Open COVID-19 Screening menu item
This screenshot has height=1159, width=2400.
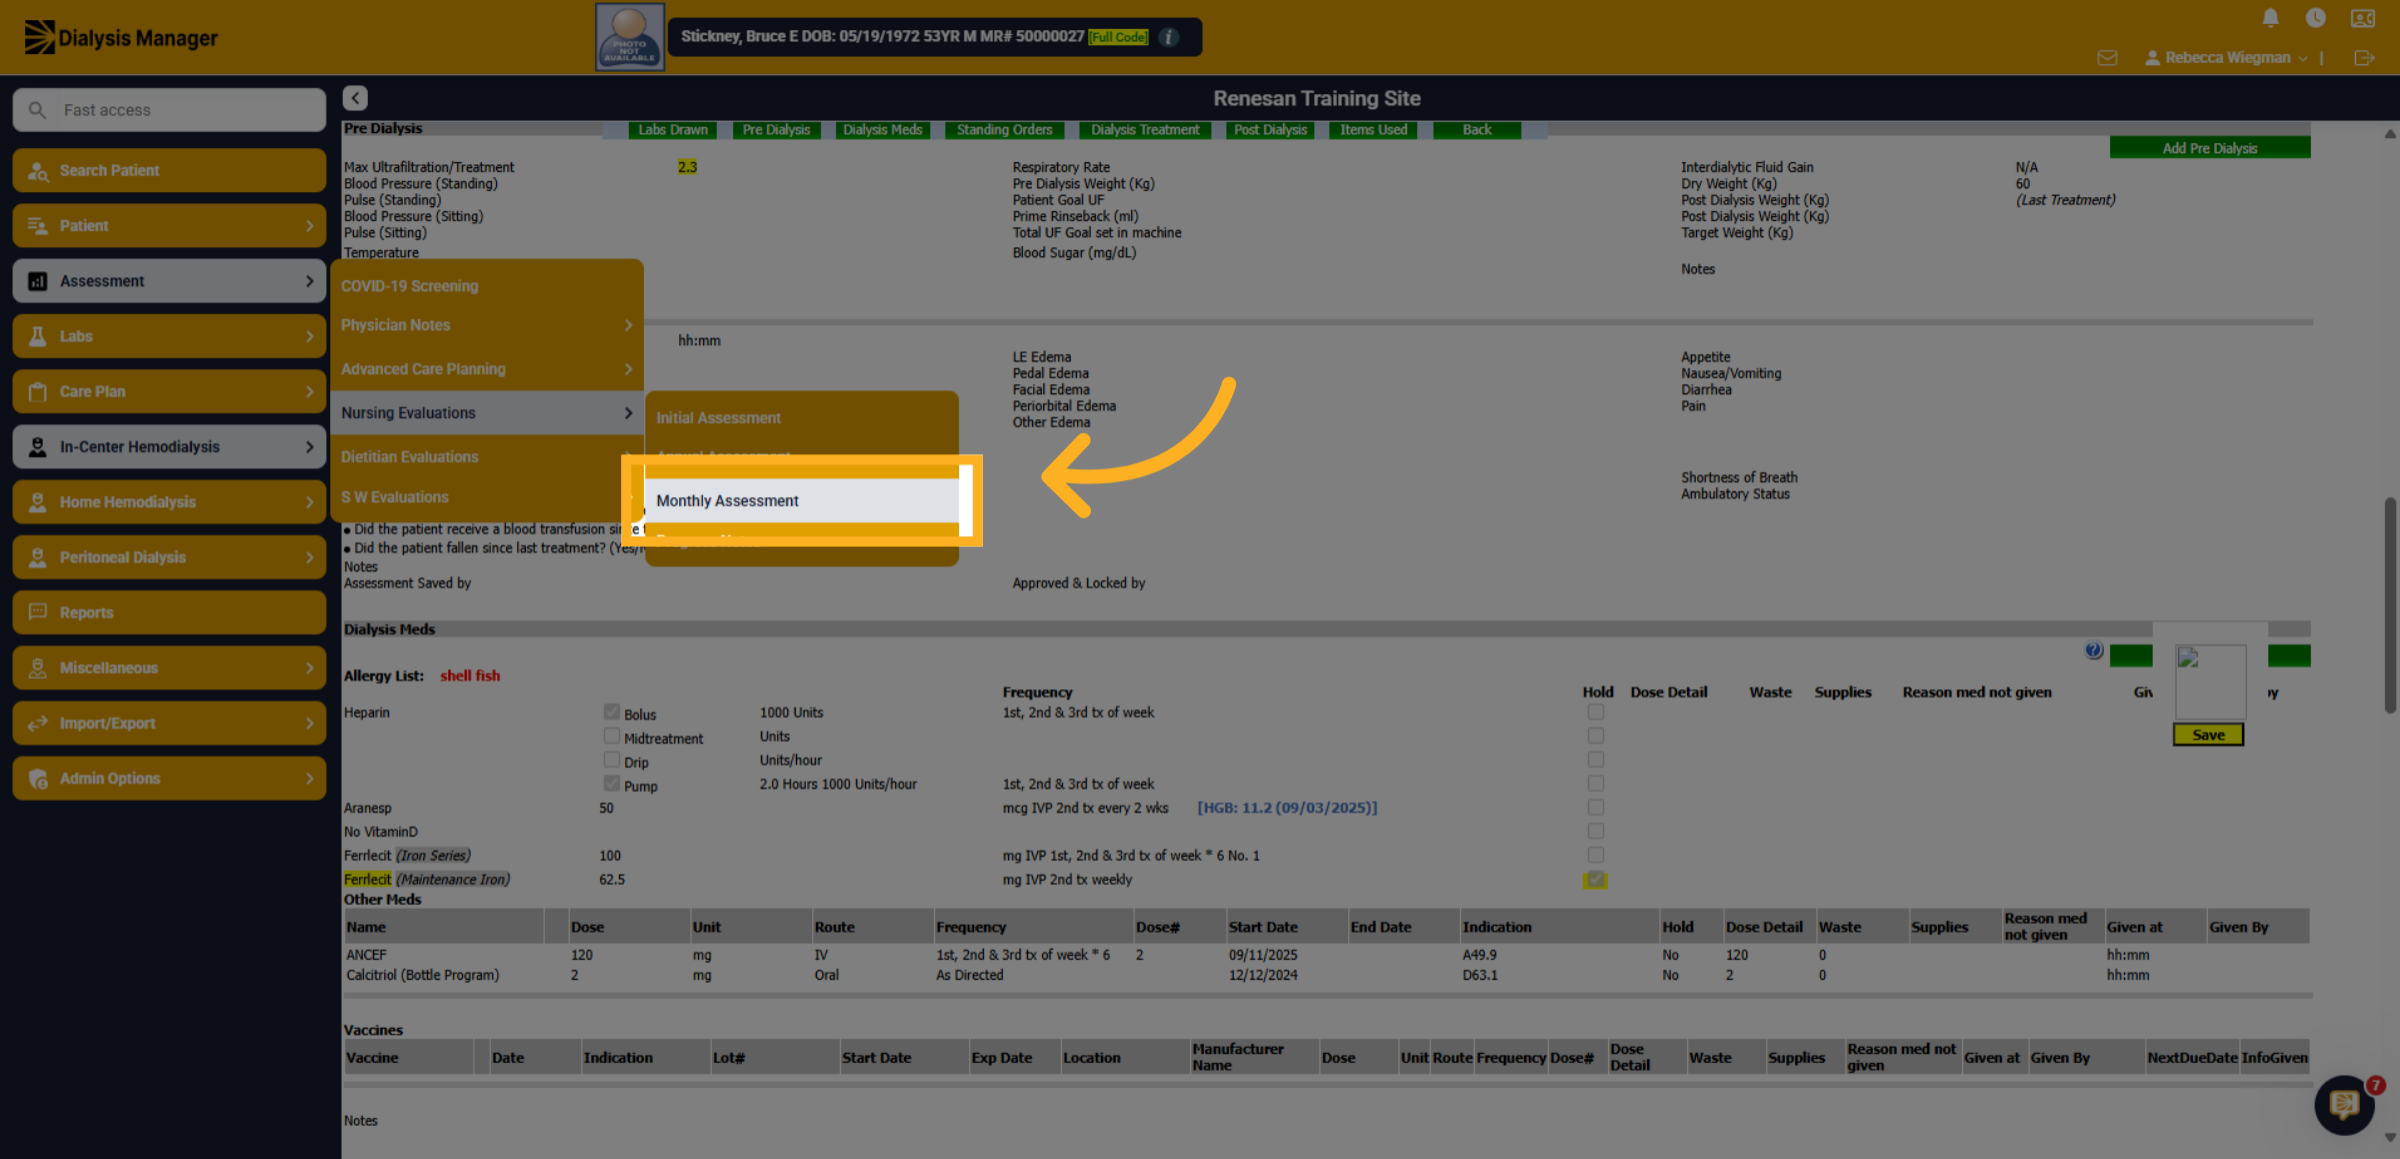tap(487, 286)
